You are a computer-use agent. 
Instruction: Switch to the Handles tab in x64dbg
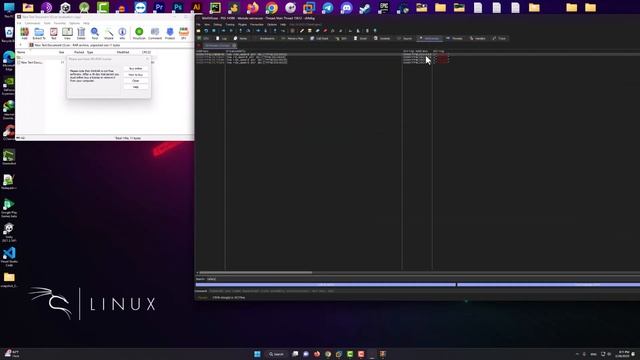click(478, 38)
